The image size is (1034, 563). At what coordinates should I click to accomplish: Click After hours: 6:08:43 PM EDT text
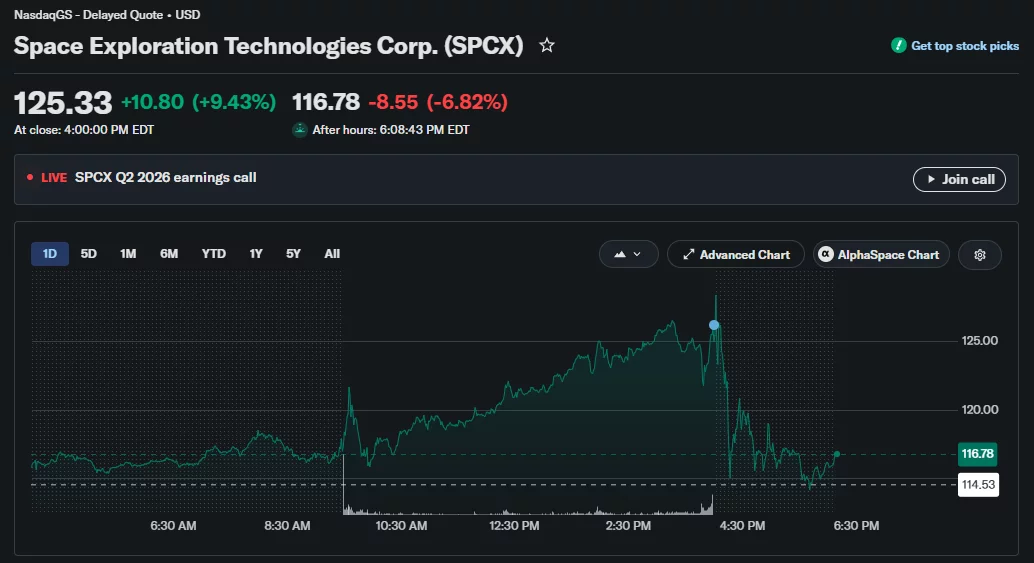click(x=391, y=130)
